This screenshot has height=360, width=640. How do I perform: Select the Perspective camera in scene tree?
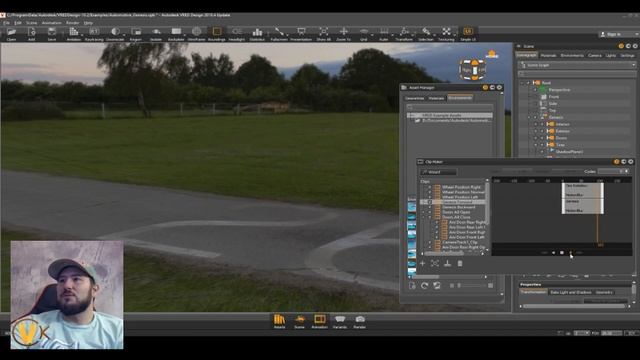559,90
